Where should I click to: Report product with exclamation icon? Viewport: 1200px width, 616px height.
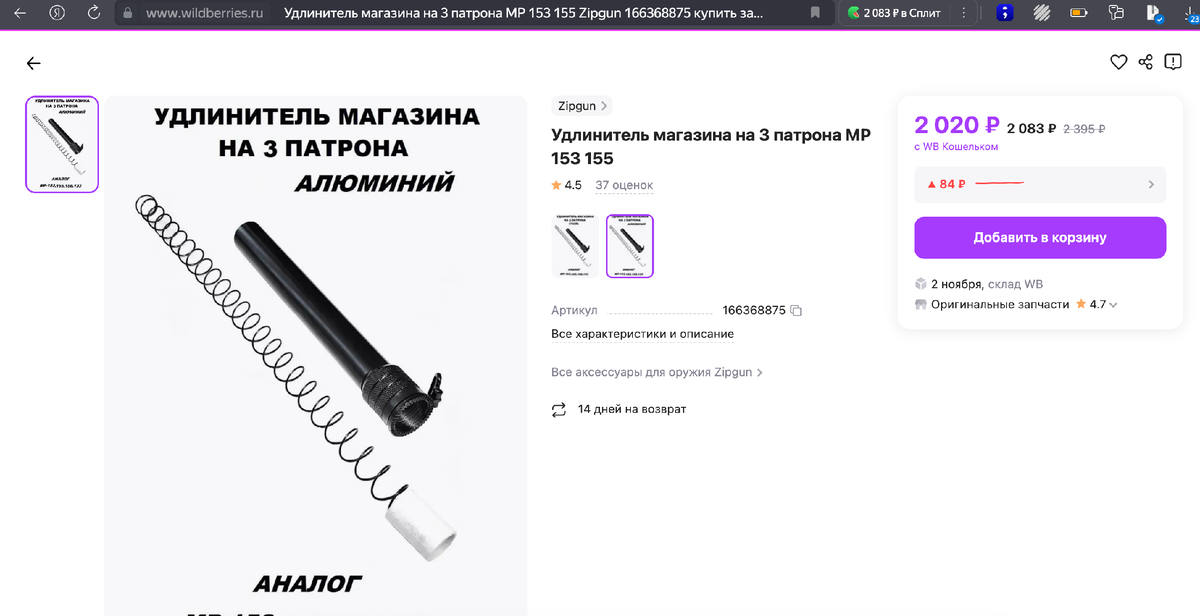[x=1172, y=63]
